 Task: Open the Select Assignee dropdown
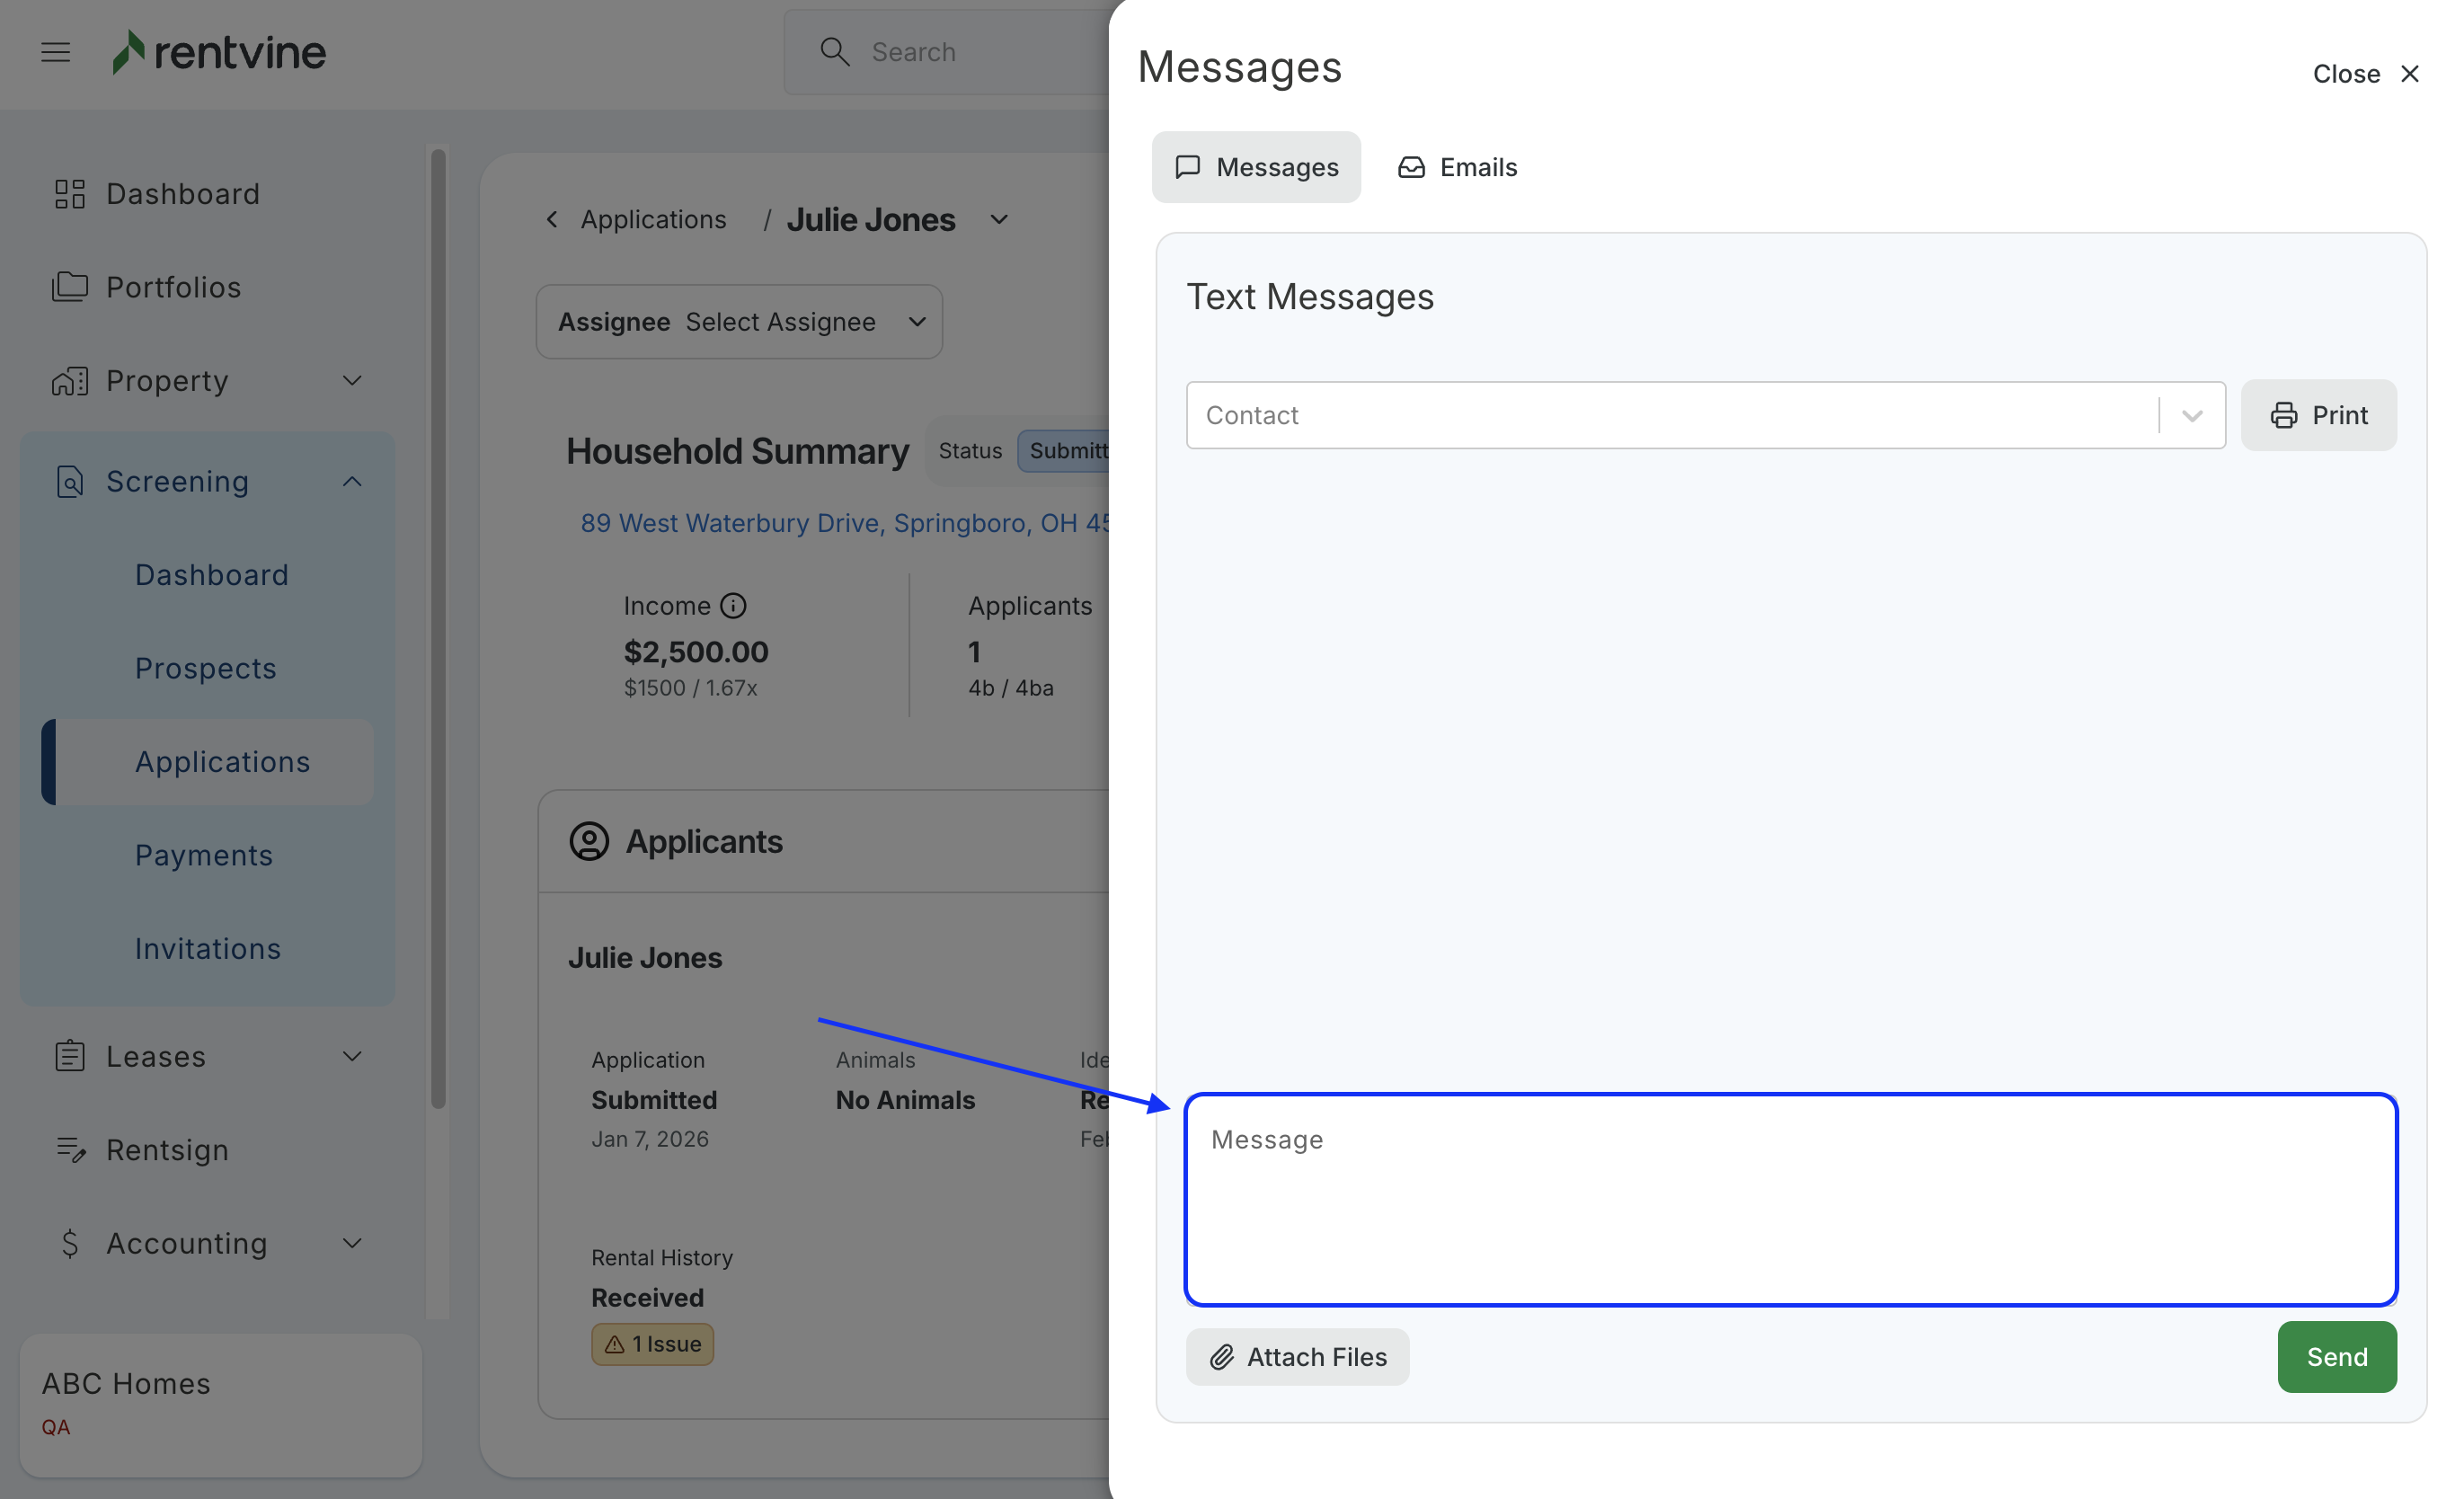point(780,322)
